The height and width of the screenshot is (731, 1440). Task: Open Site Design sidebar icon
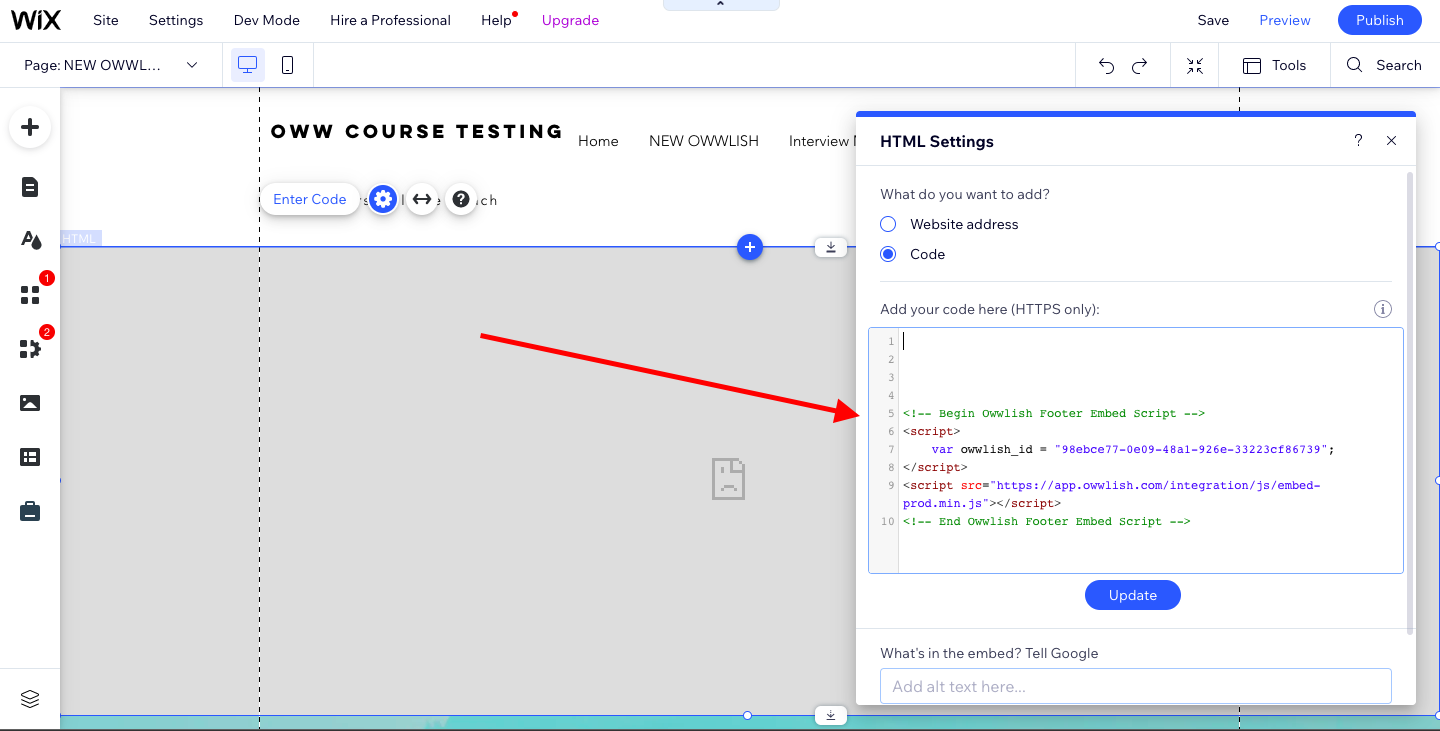coord(30,240)
